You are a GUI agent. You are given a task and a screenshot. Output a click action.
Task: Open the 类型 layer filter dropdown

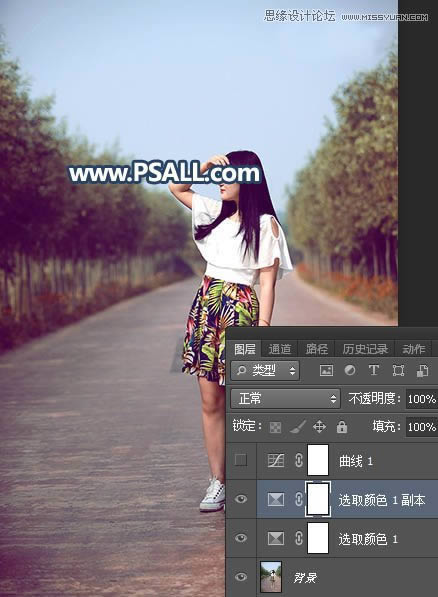[265, 370]
